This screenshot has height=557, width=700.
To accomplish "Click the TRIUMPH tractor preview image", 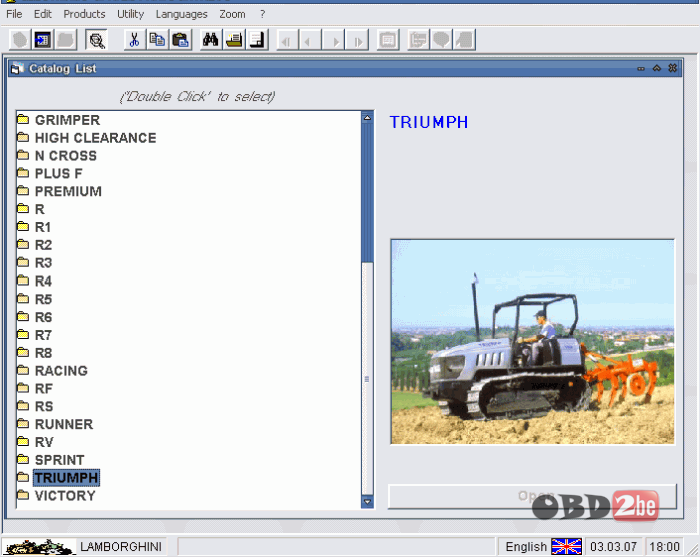I will pyautogui.click(x=532, y=341).
